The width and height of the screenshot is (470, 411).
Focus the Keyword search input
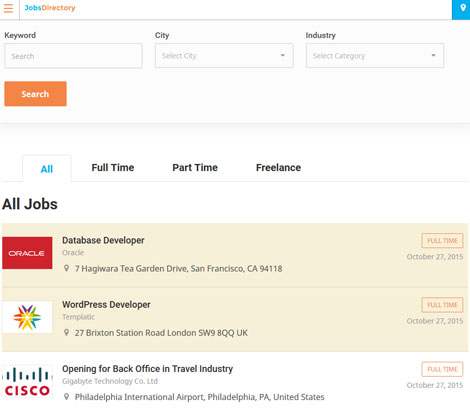coord(73,56)
